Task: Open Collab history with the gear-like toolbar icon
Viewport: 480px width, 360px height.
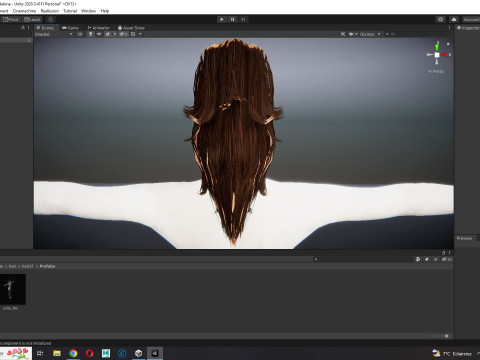Action: [441, 19]
